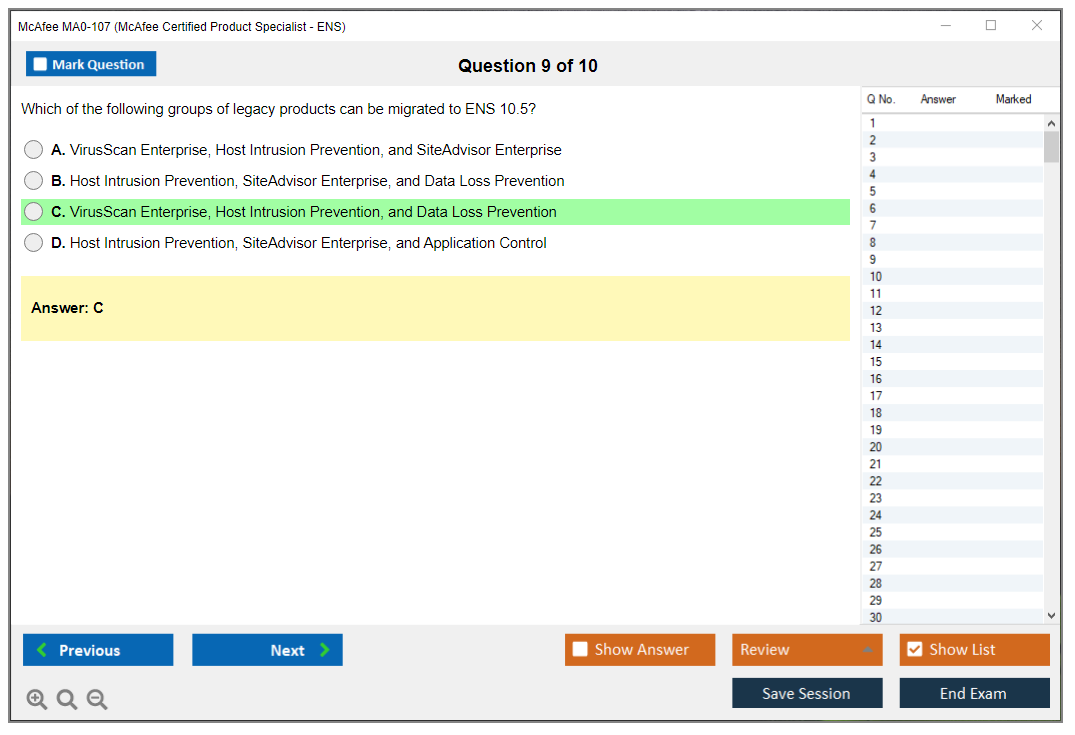This screenshot has width=1075, height=735.
Task: Click the zoom in magnifier icon
Action: [37, 700]
